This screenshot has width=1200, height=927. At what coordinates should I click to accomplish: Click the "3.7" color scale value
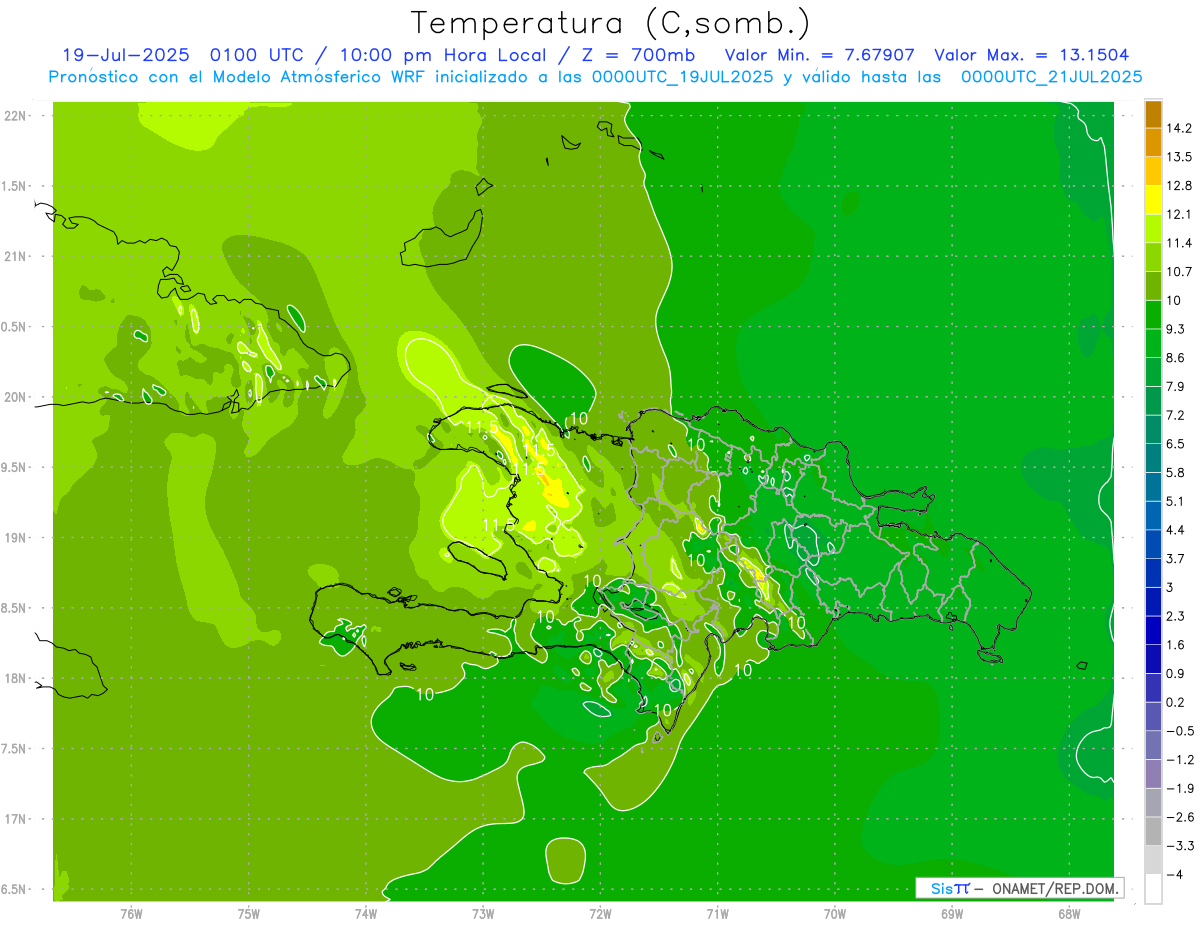1176,558
